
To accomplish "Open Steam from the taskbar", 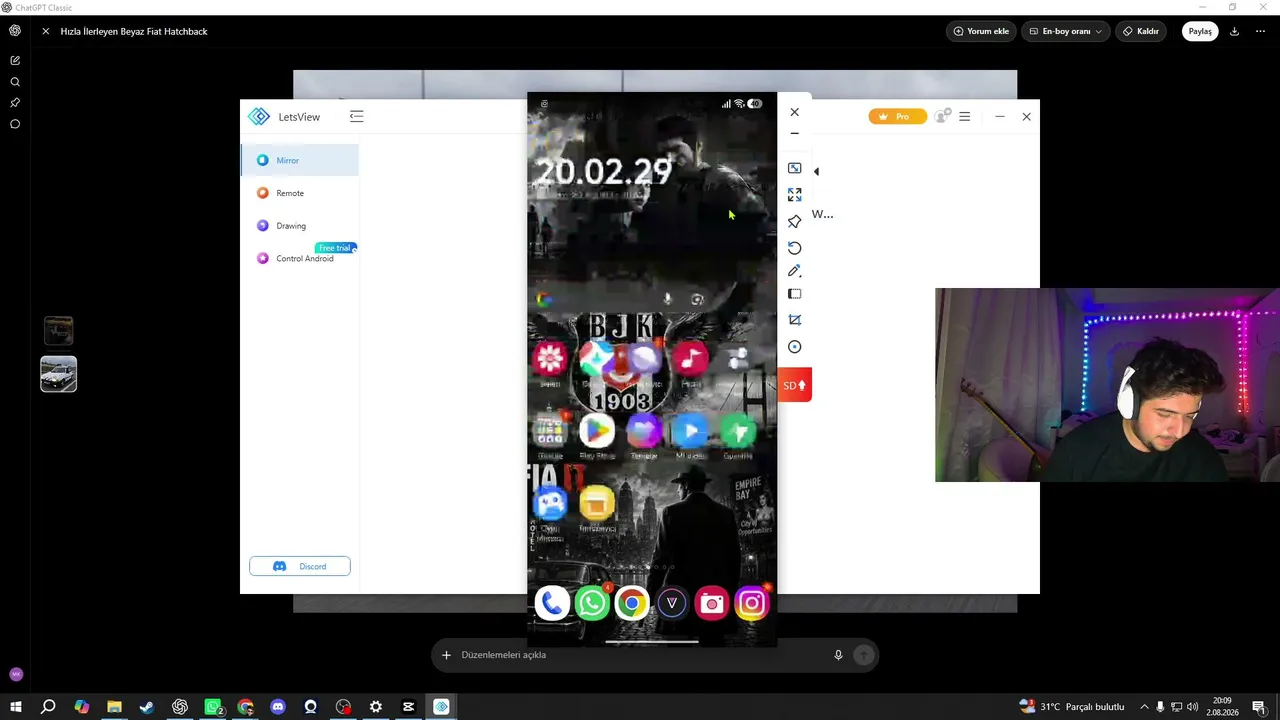I will 147,707.
